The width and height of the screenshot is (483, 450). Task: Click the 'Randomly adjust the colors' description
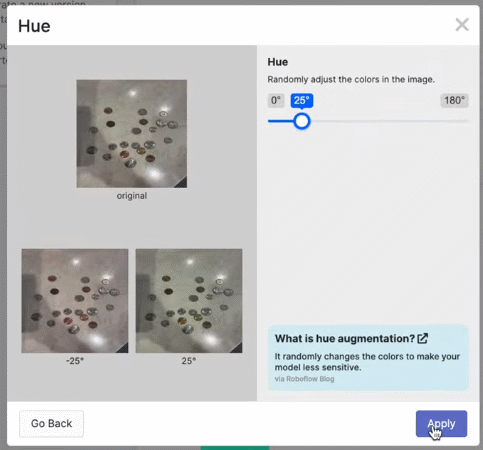coord(351,80)
